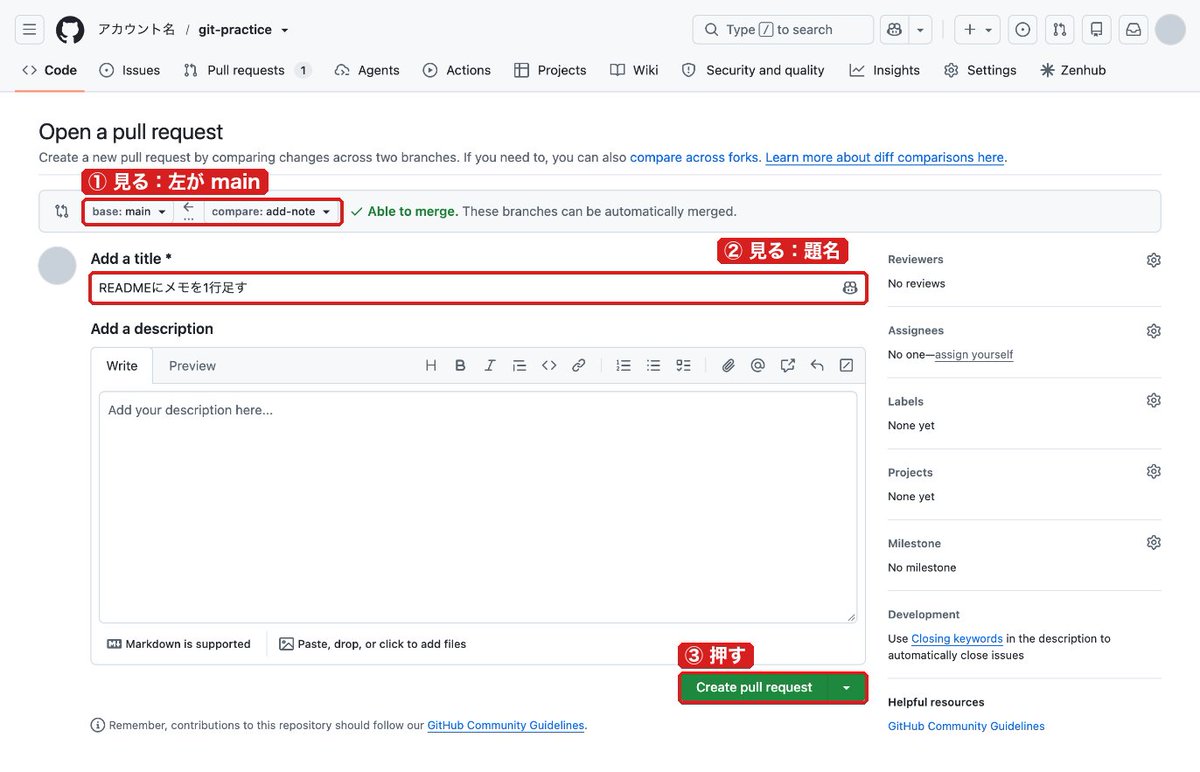1200x772 pixels.
Task: Open the create new (+) dropdown
Action: coord(978,30)
